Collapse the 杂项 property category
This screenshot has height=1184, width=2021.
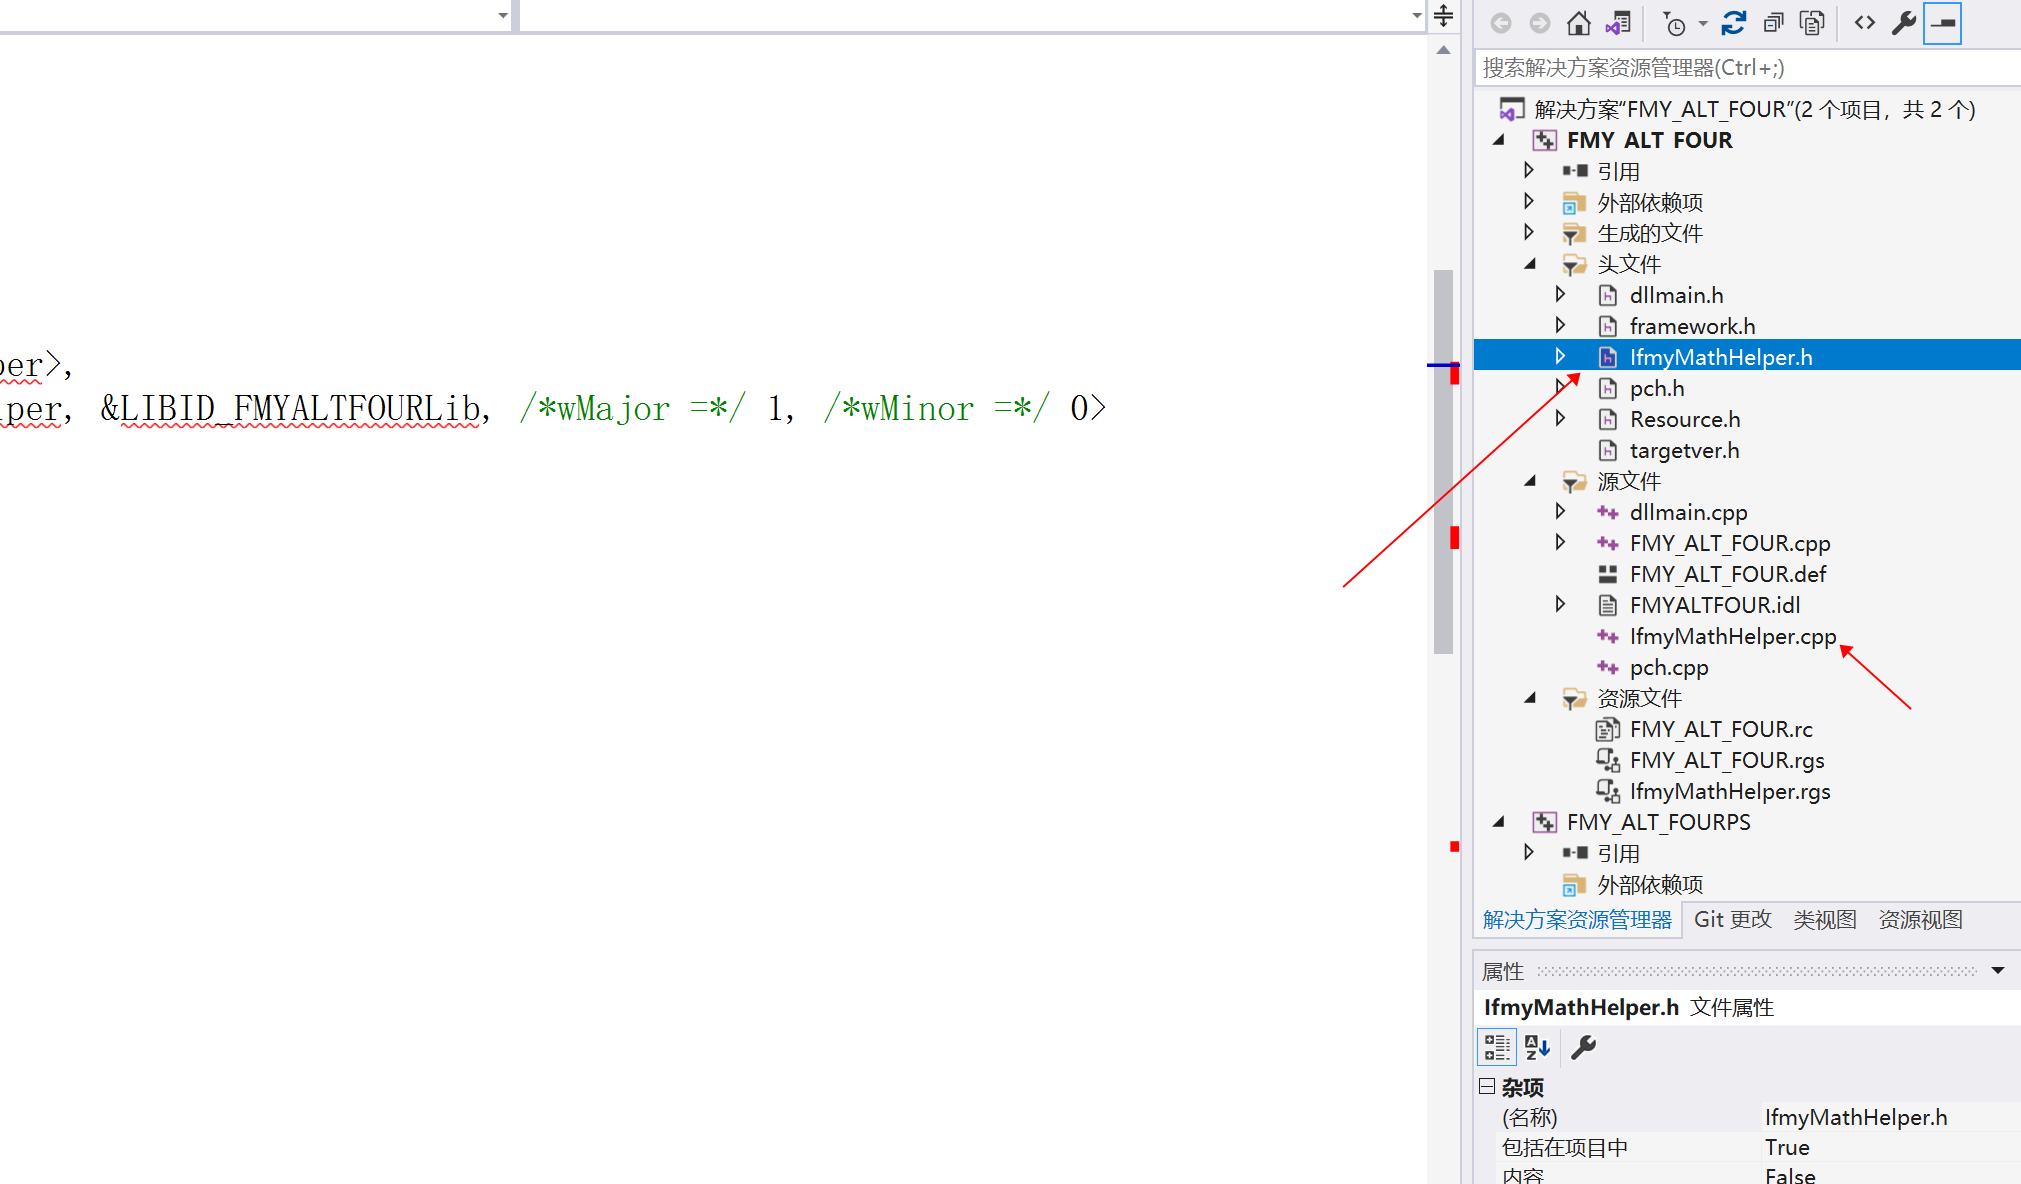coord(1487,1086)
